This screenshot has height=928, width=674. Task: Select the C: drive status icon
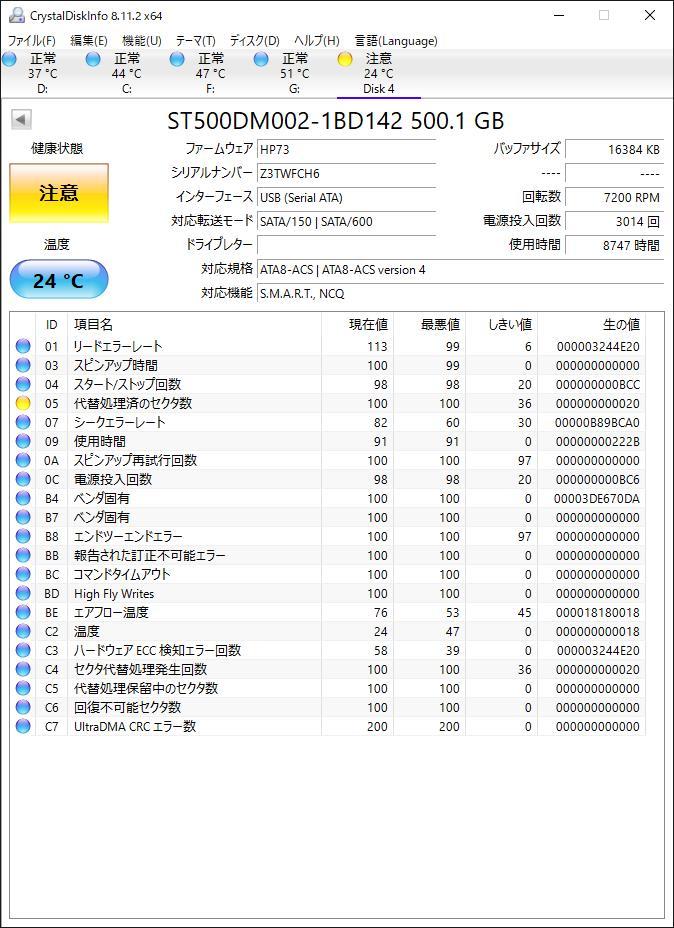[93, 59]
